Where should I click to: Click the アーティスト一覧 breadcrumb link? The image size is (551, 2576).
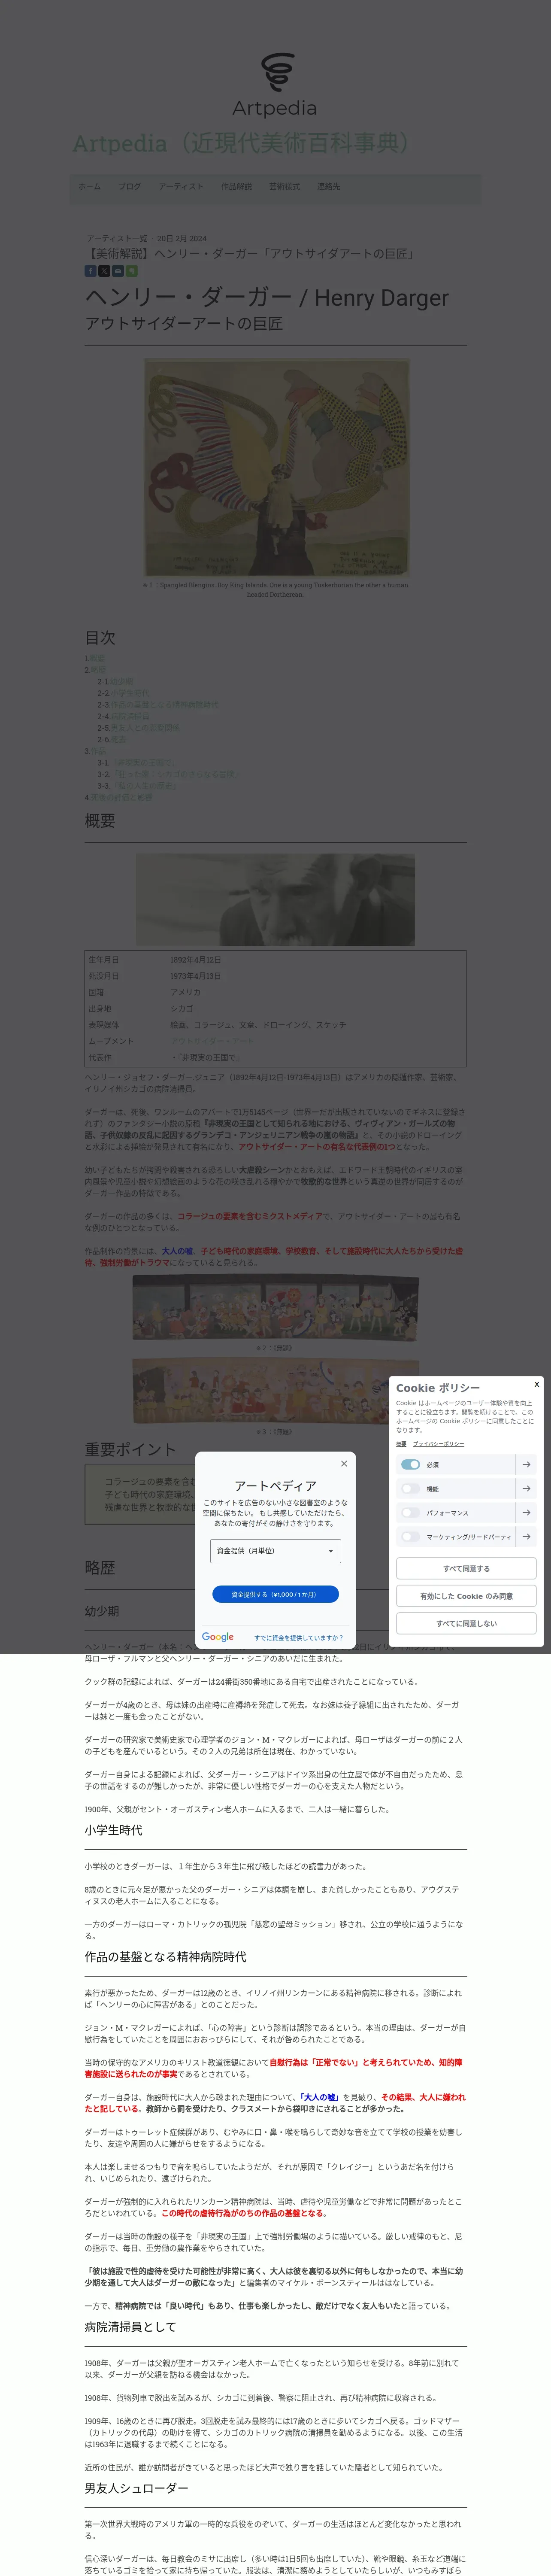tap(117, 238)
